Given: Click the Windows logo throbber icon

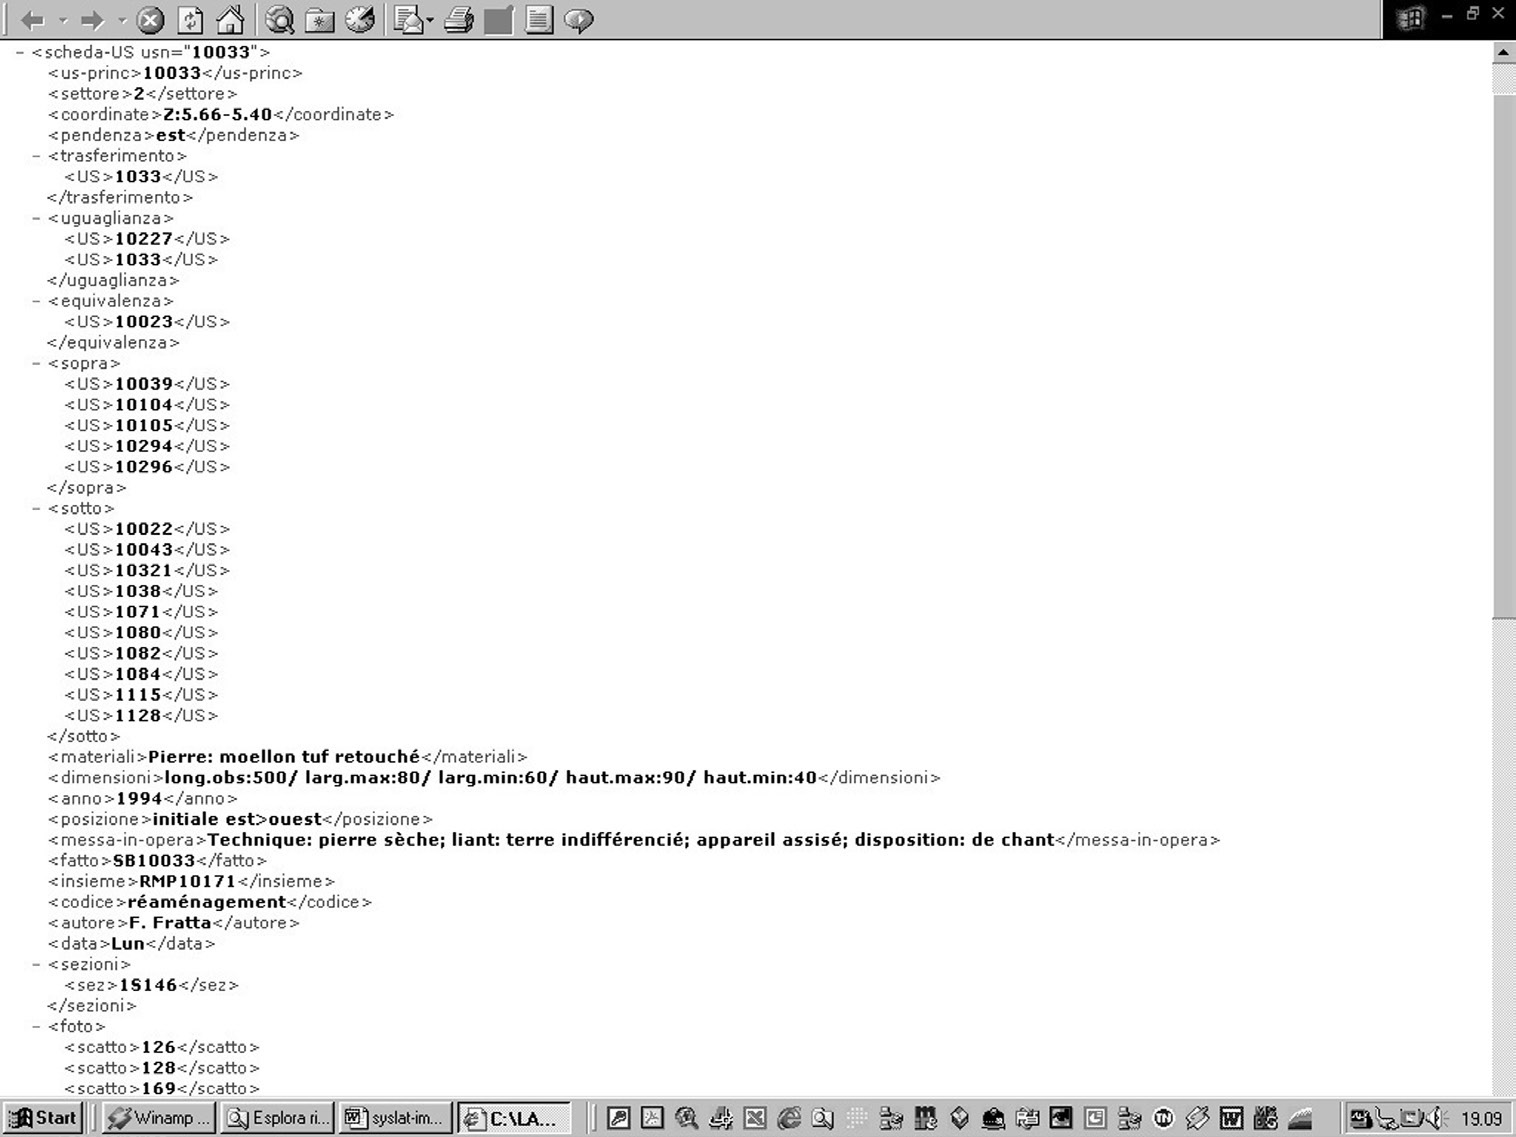Looking at the screenshot, I should click(1411, 18).
